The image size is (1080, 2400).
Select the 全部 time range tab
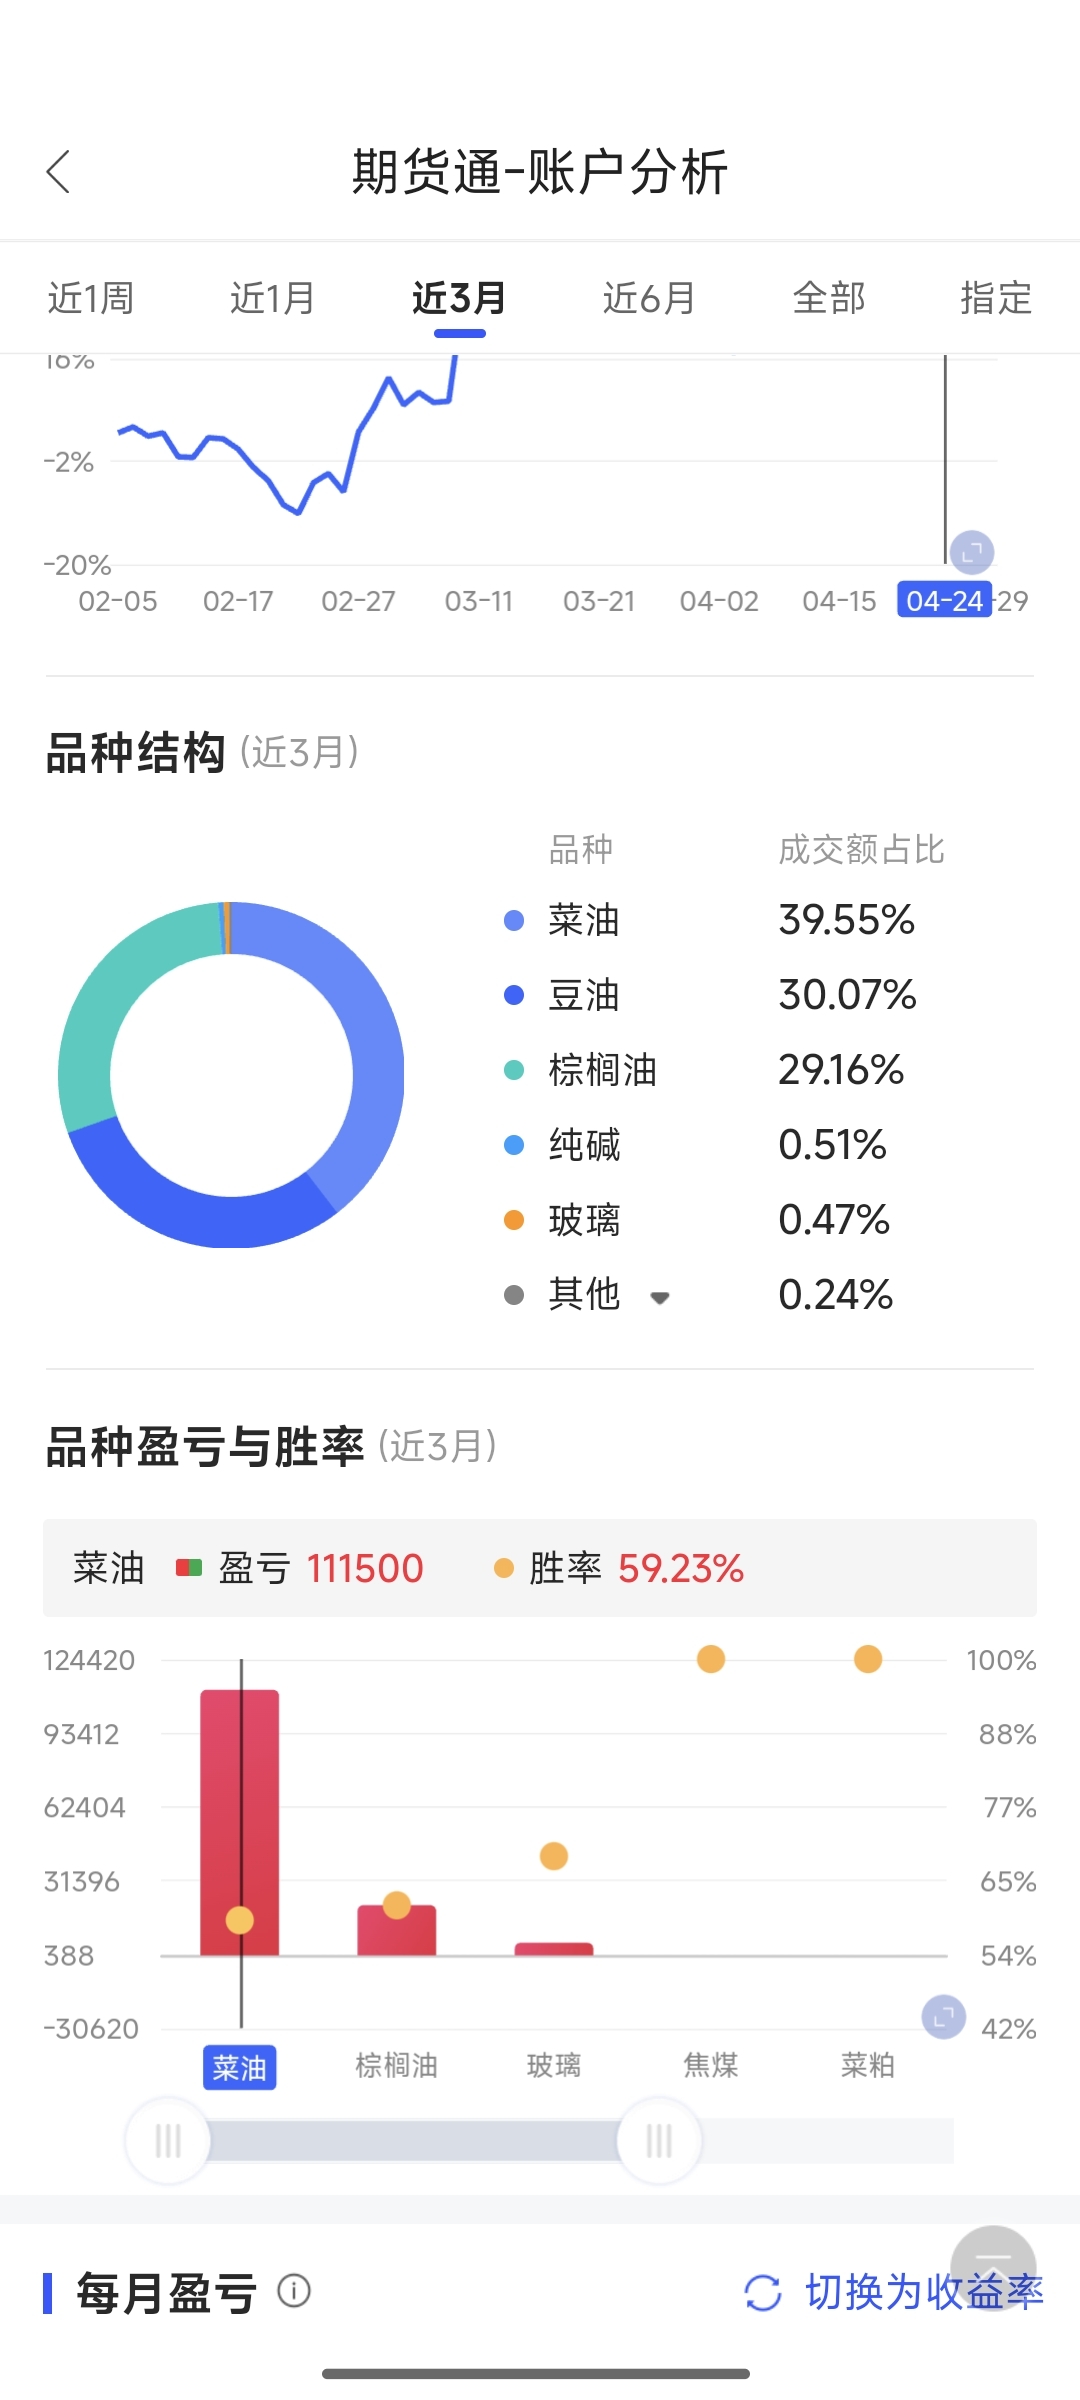[x=829, y=298]
